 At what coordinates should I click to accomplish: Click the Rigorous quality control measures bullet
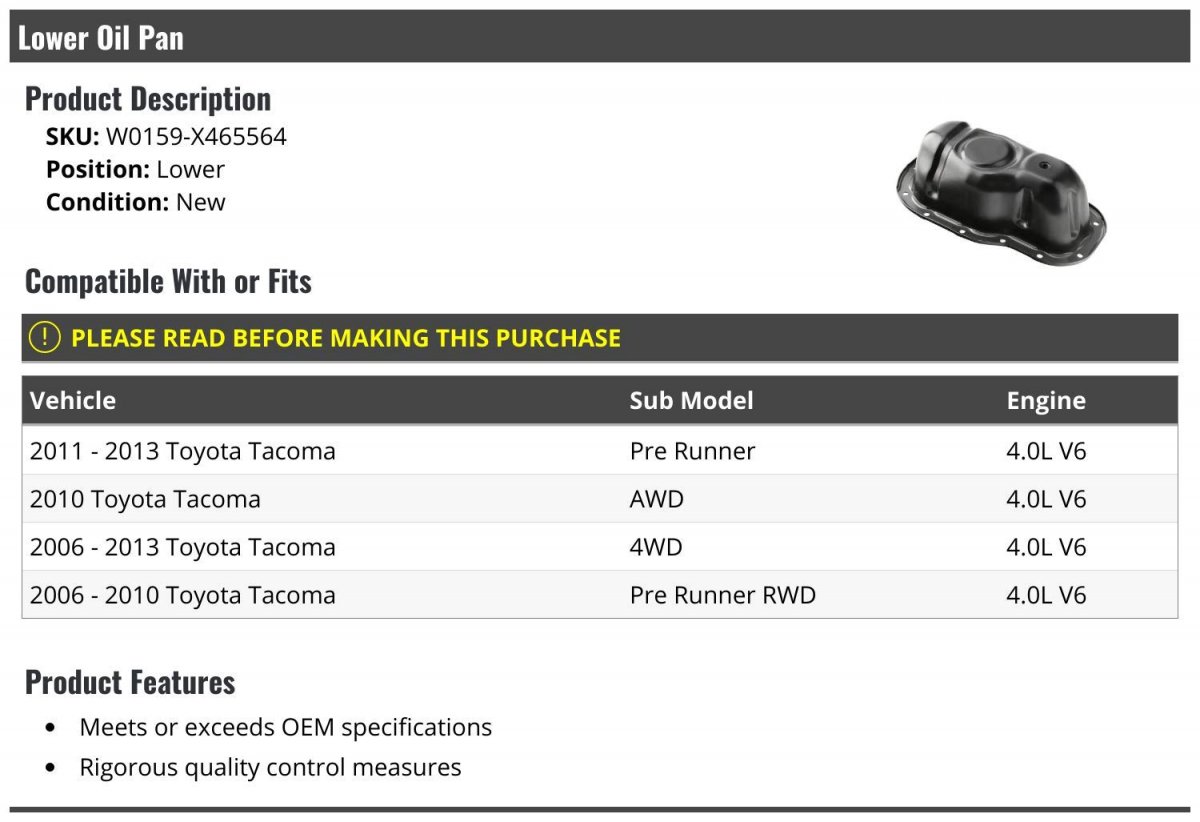pyautogui.click(x=270, y=767)
